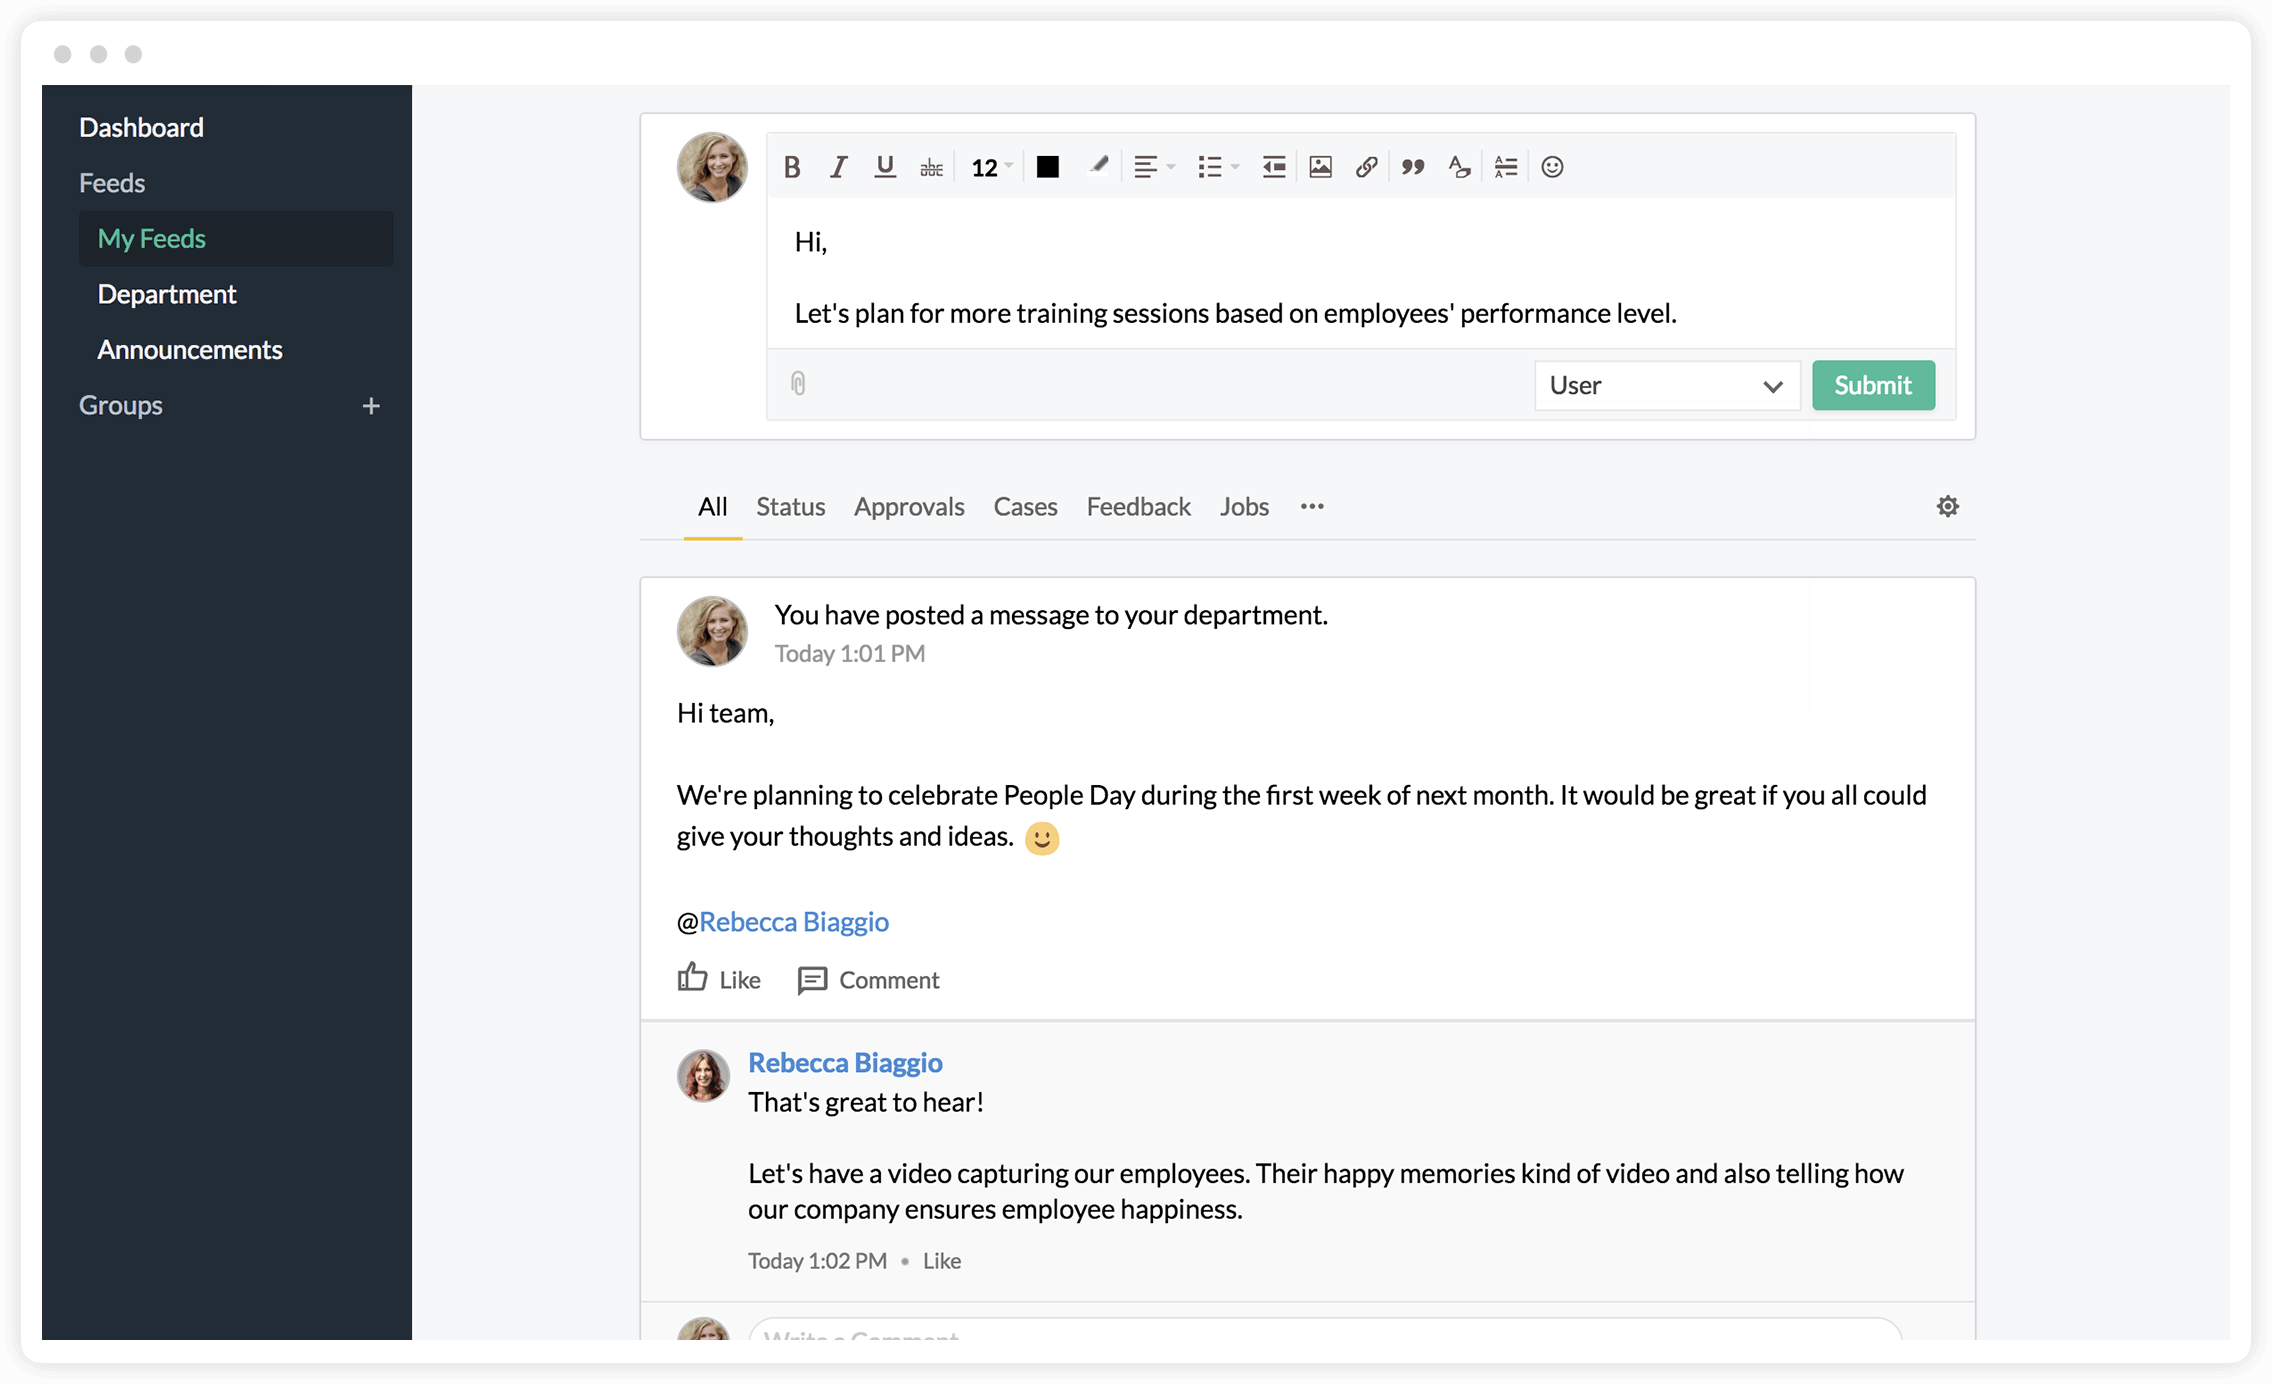Select the text highlight color tool
The image size is (2272, 1384).
coord(1098,167)
